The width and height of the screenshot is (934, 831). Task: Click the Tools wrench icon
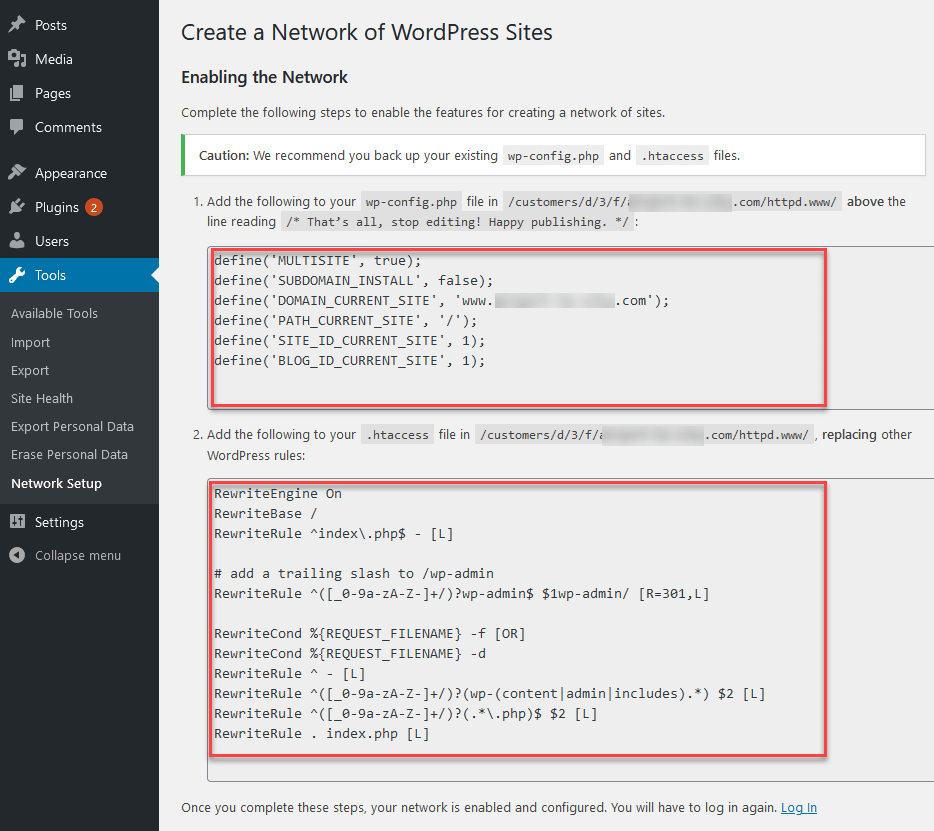(17, 275)
